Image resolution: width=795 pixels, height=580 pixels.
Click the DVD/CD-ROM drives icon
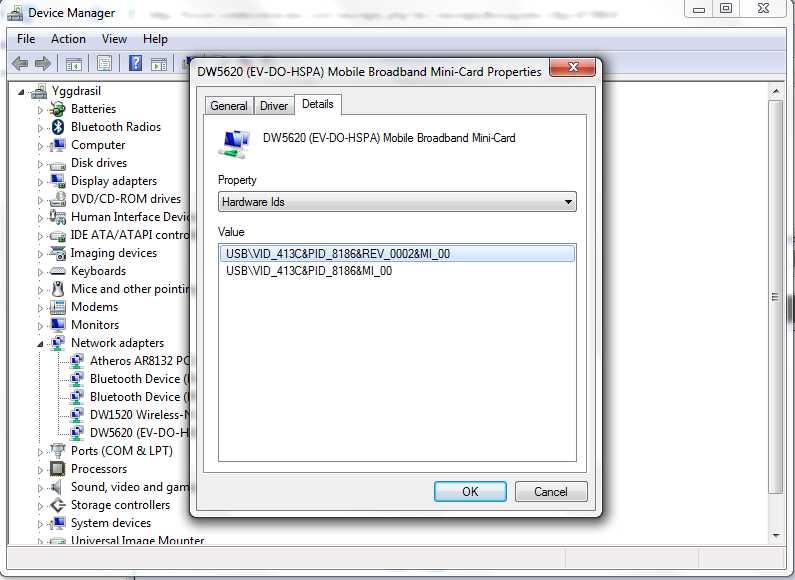point(57,199)
